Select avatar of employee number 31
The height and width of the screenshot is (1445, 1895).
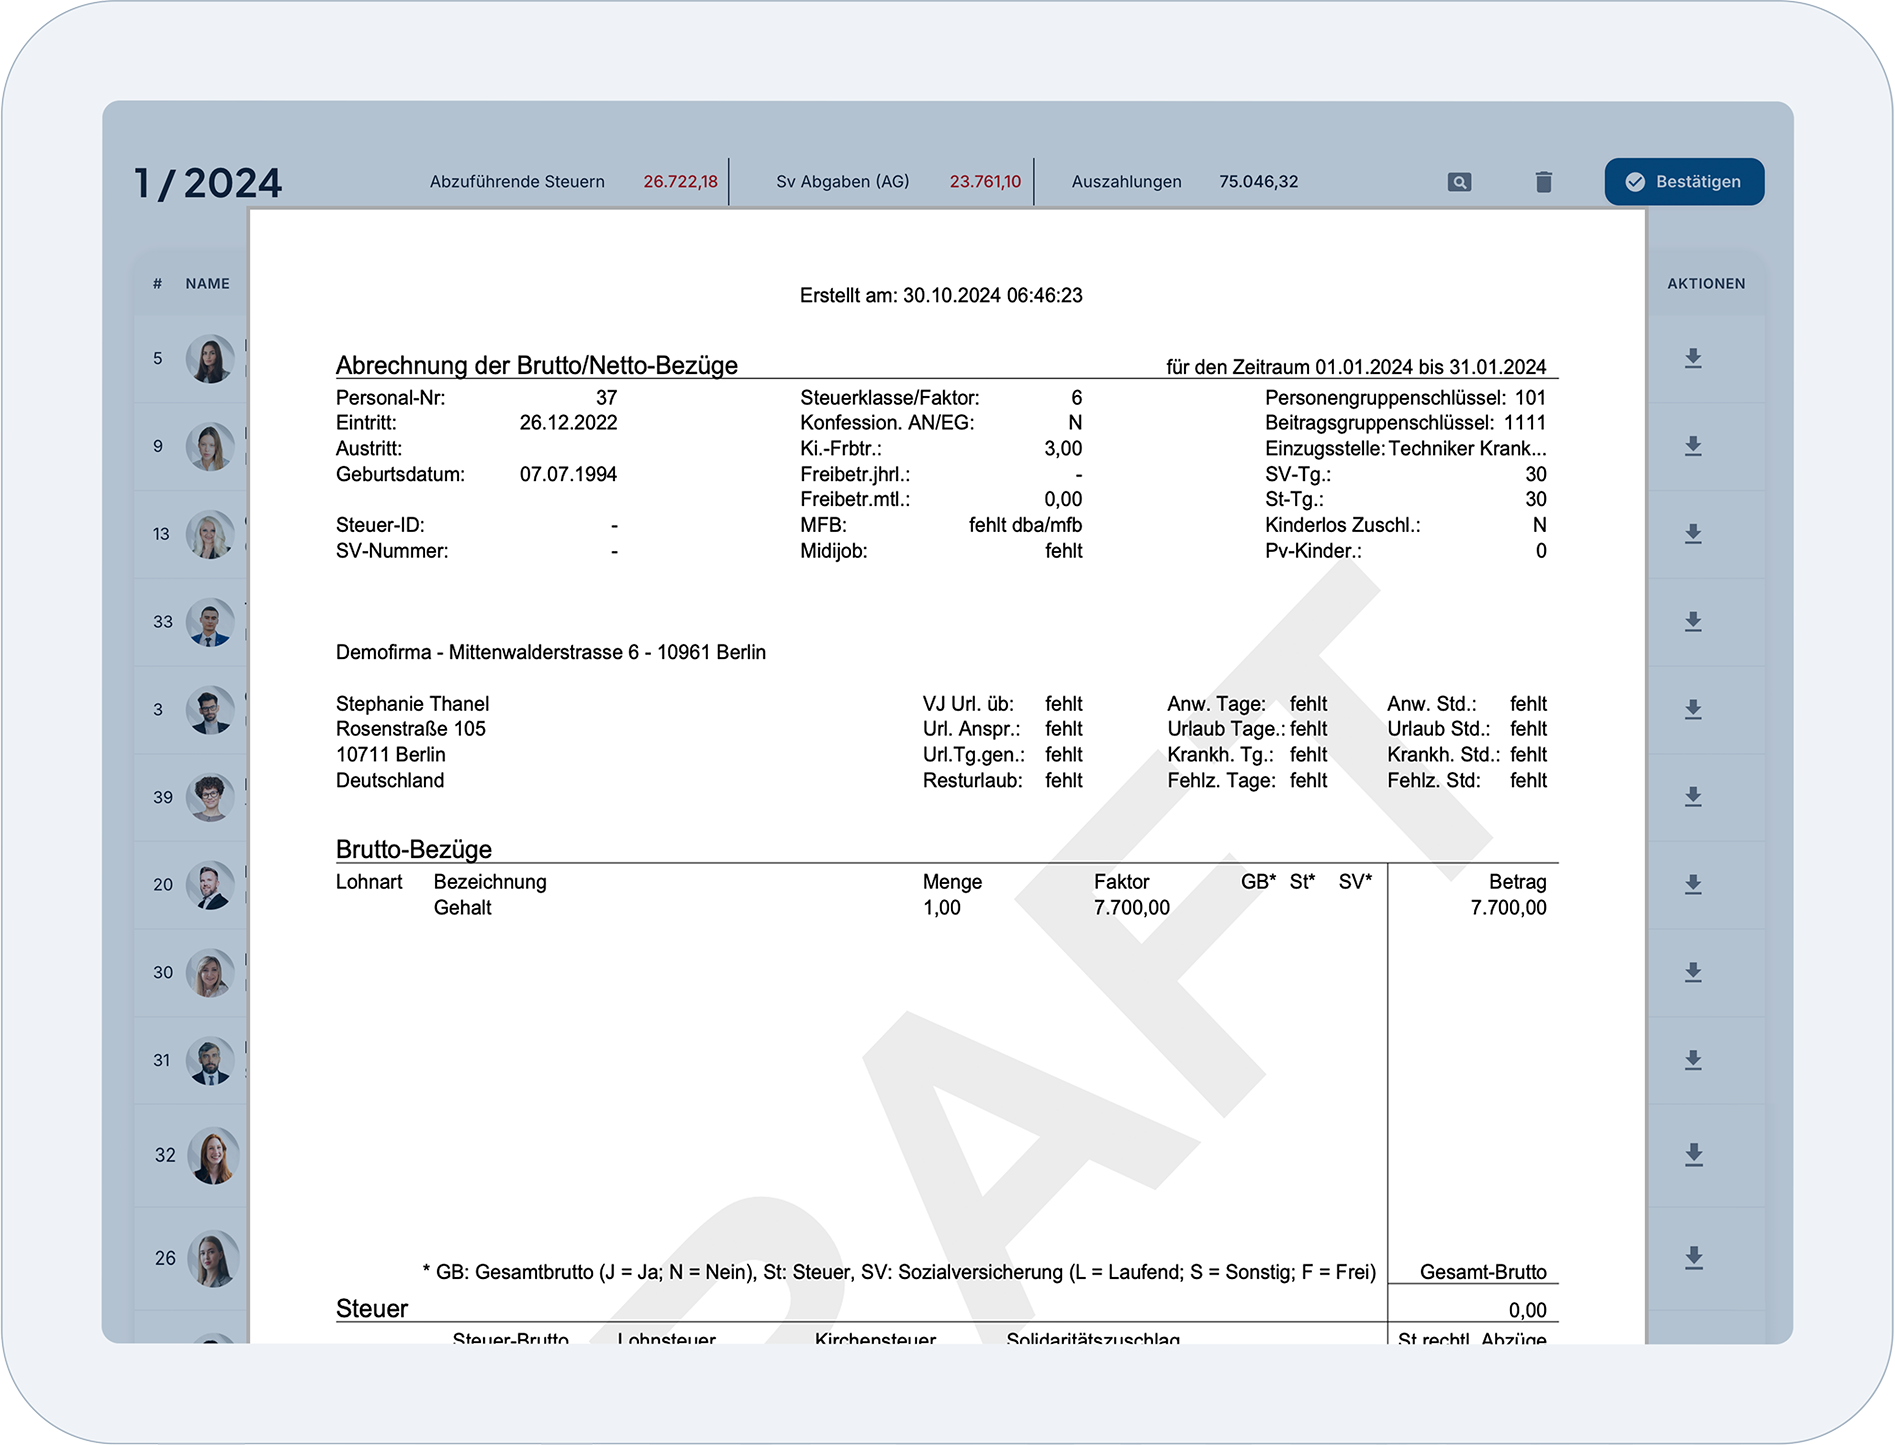pyautogui.click(x=210, y=1061)
